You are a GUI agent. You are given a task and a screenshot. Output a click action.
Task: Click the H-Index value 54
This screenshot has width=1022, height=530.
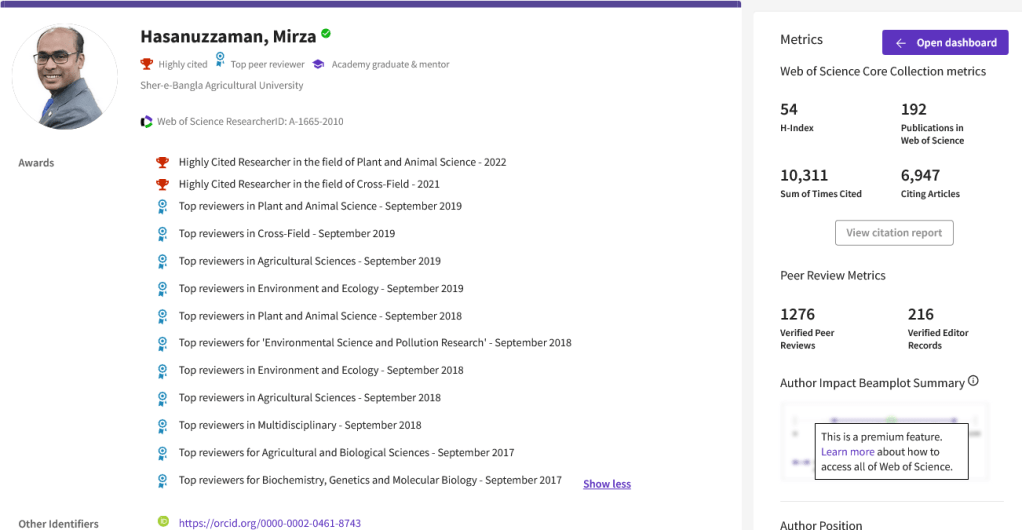pos(789,109)
